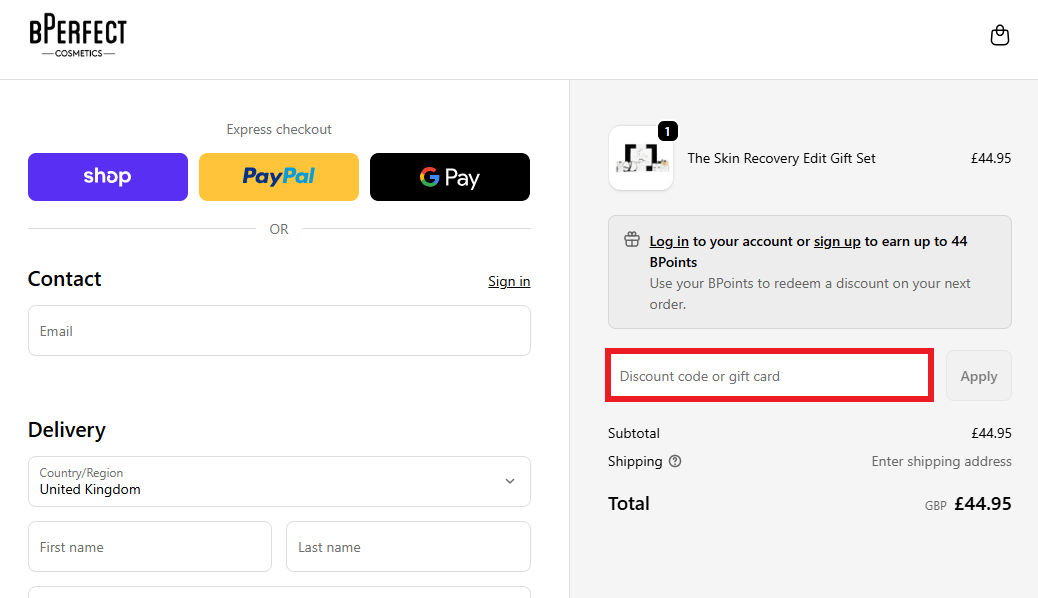Select the Contact section heading
1038x598 pixels.
(x=64, y=279)
